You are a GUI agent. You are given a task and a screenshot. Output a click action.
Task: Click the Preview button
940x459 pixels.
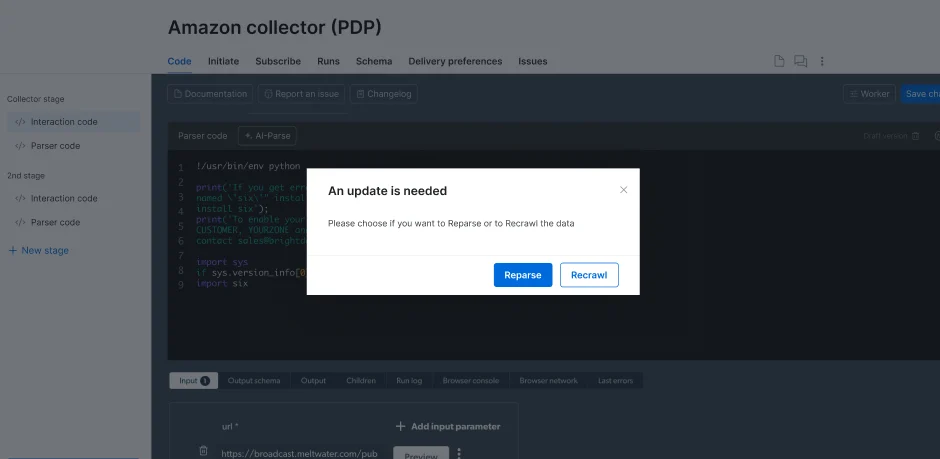click(421, 454)
